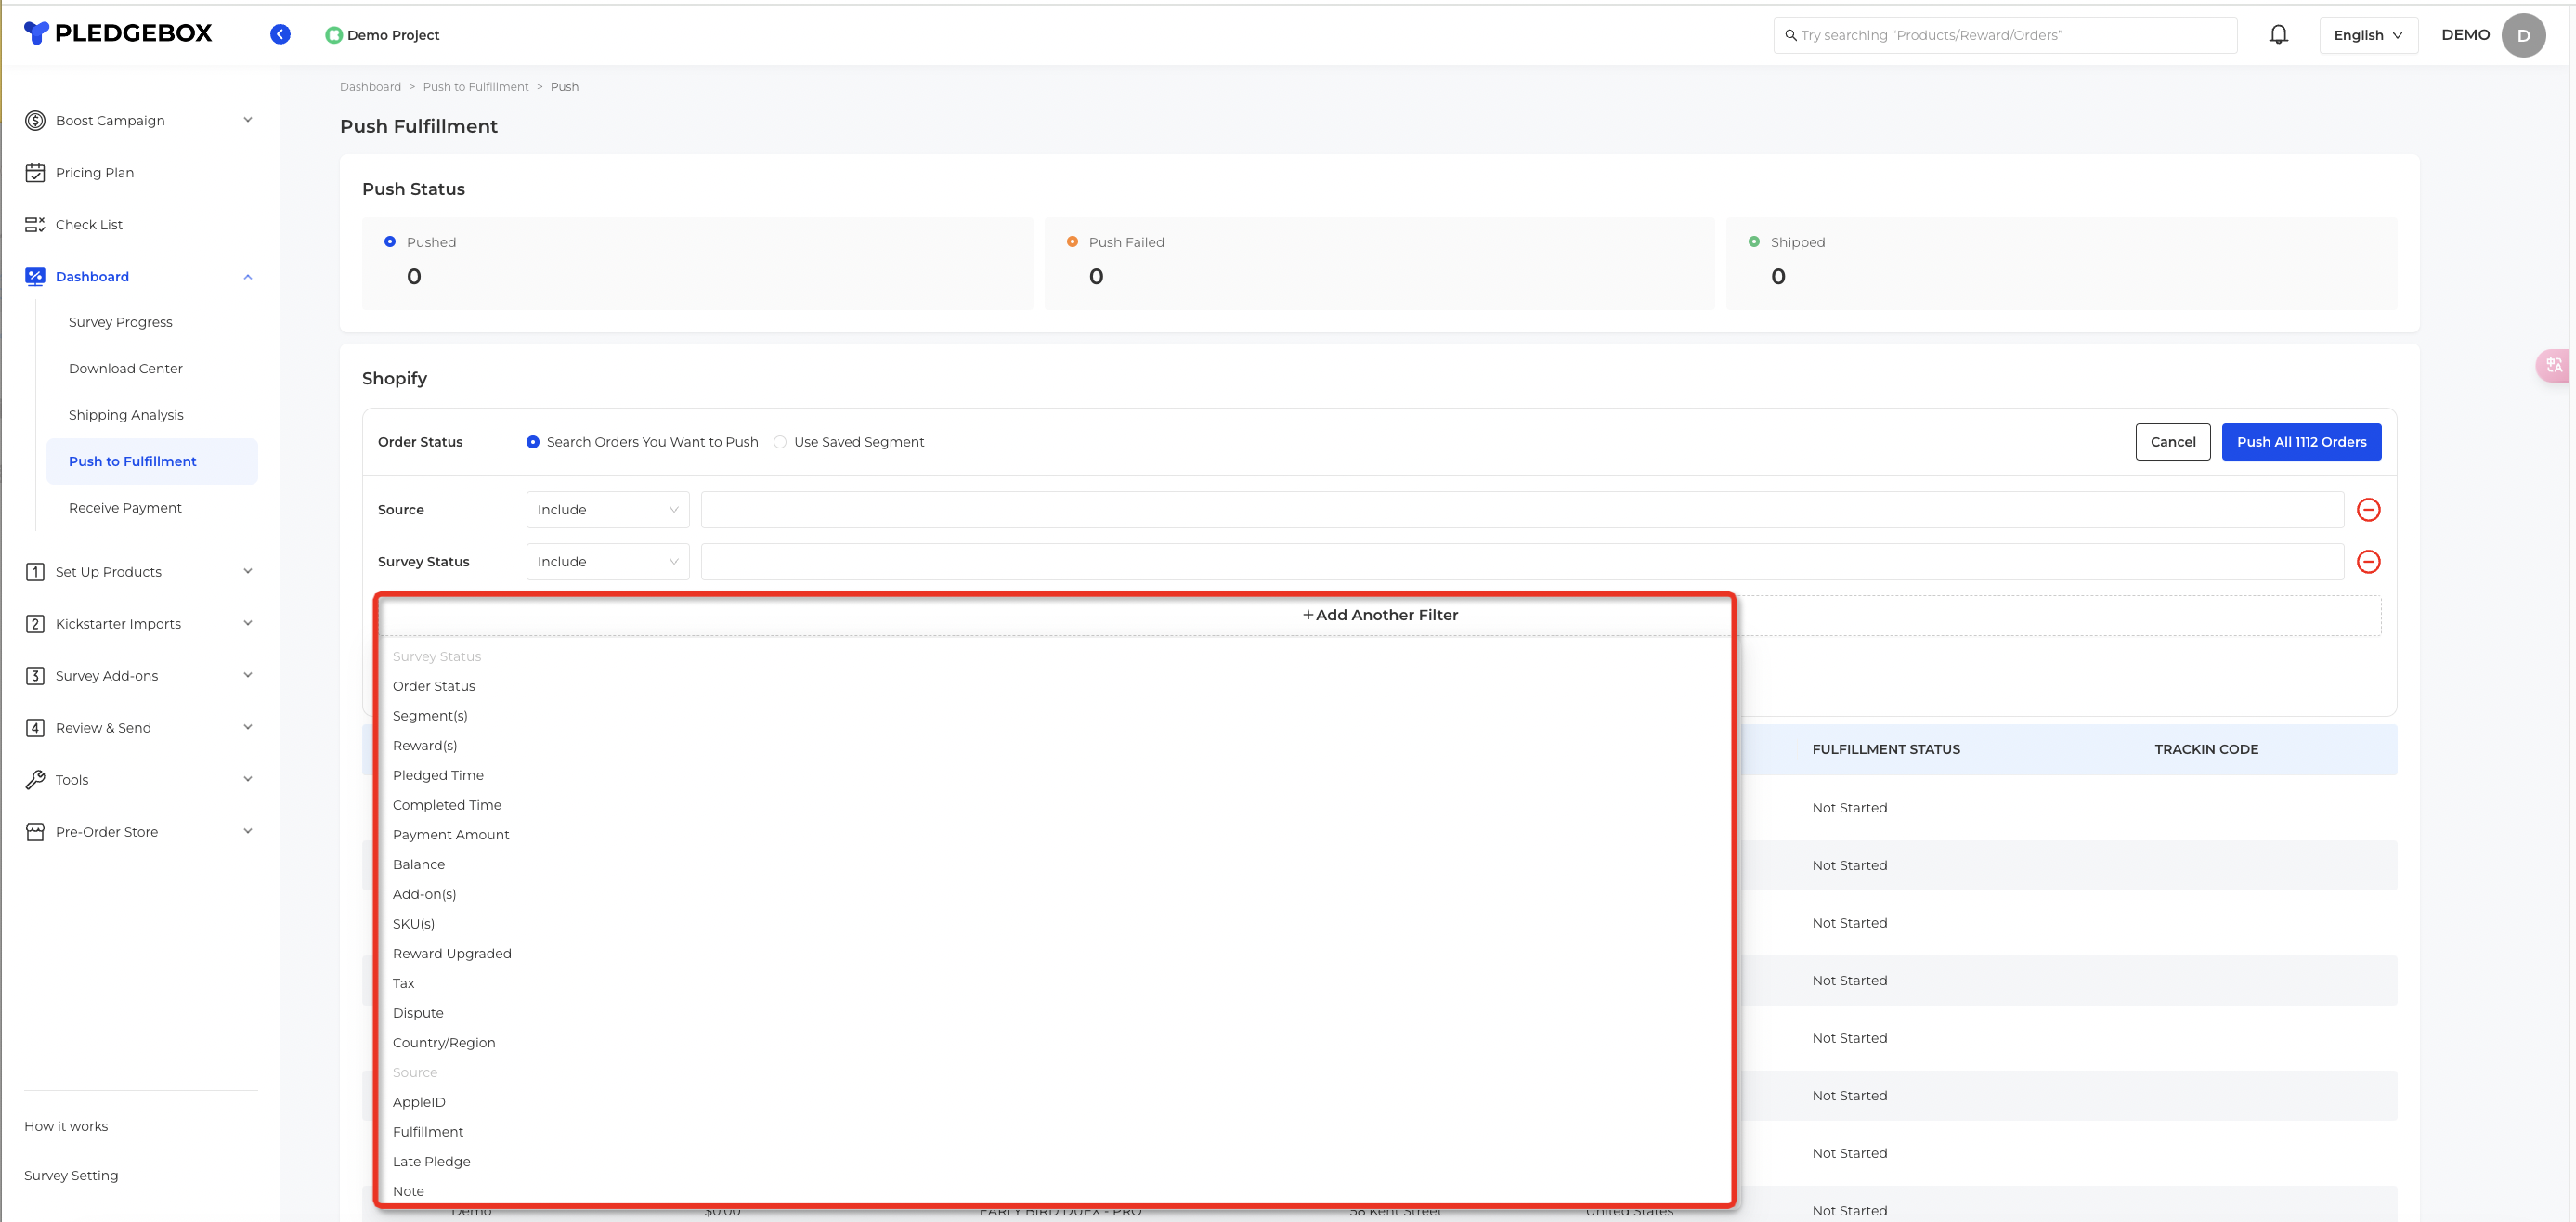Click the pink translate floating icon
2576x1222 pixels.
click(2553, 365)
